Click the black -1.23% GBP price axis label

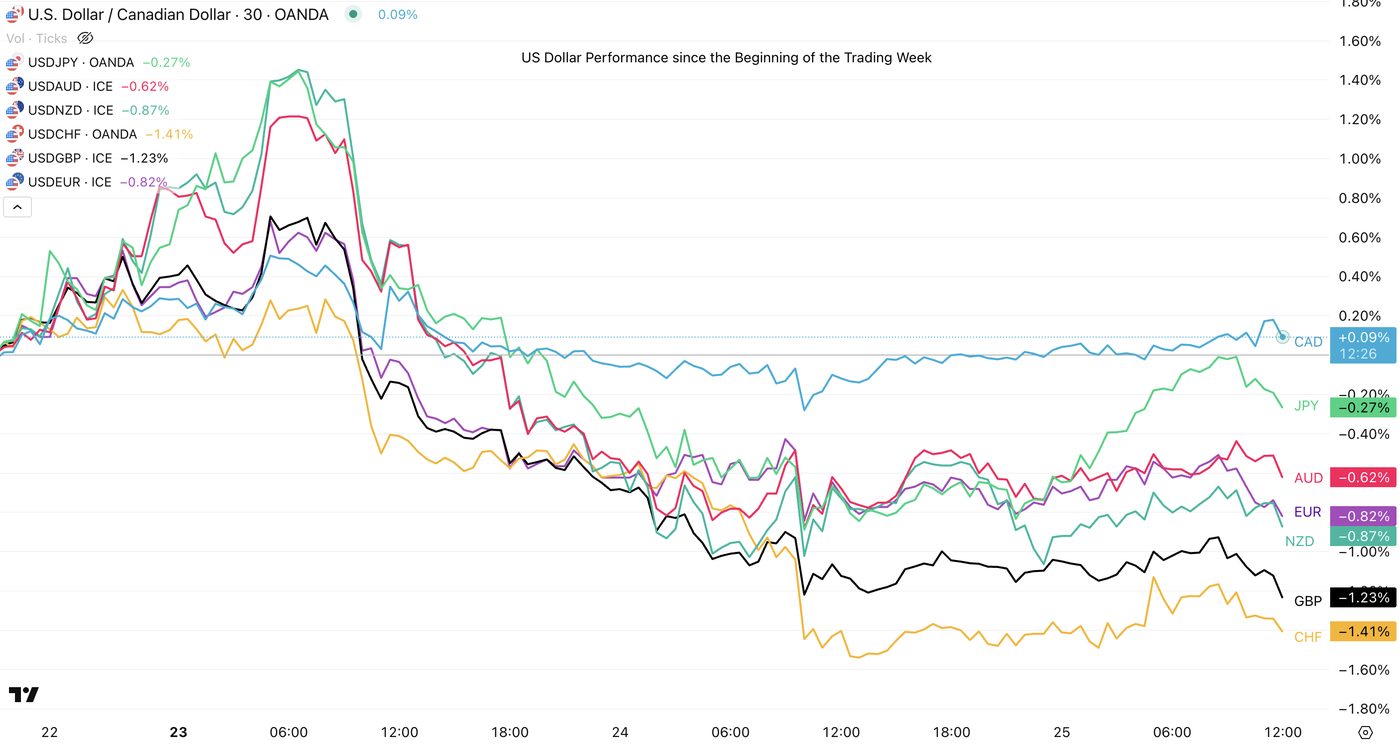pyautogui.click(x=1363, y=598)
